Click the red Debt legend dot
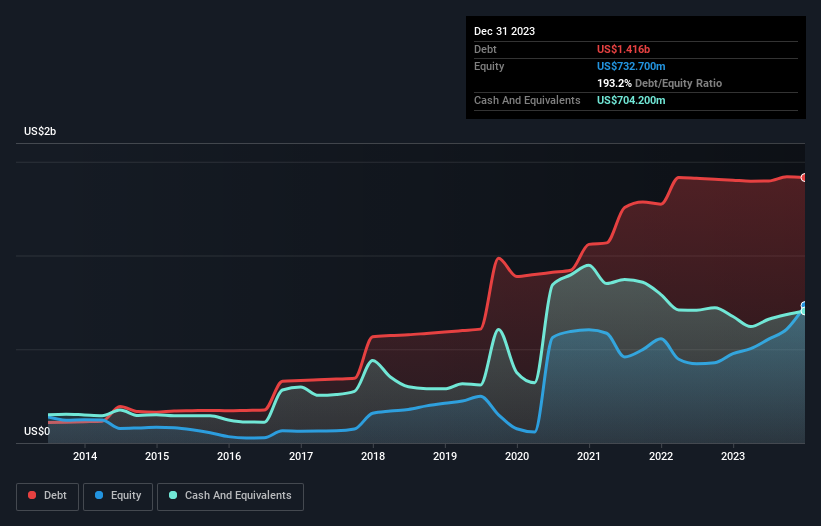The height and width of the screenshot is (526, 821). (x=32, y=495)
